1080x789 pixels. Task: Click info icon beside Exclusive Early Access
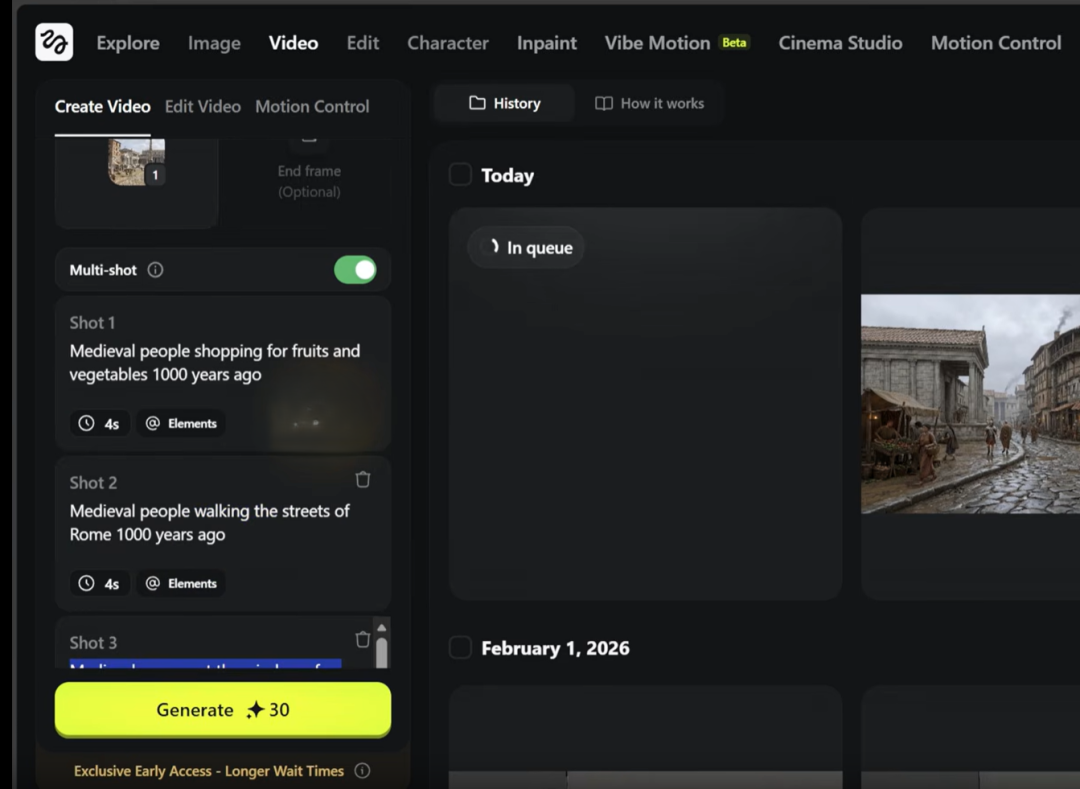point(363,771)
